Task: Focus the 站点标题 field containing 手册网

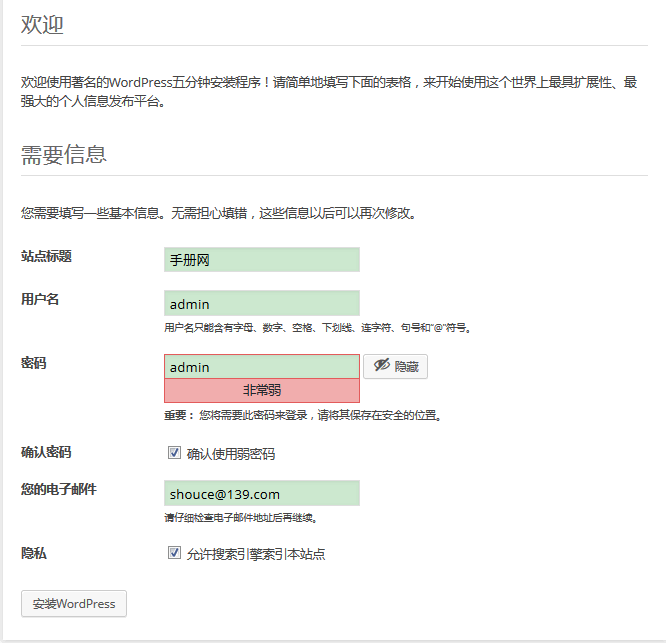Action: coord(261,260)
